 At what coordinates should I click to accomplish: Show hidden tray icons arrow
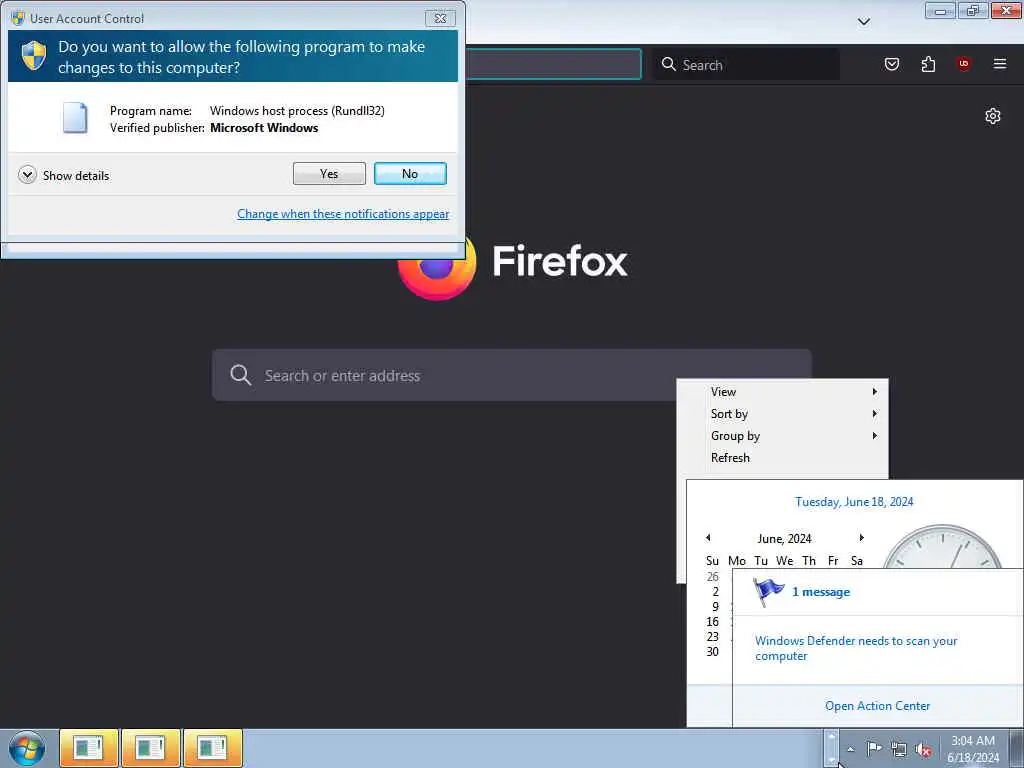pos(850,749)
